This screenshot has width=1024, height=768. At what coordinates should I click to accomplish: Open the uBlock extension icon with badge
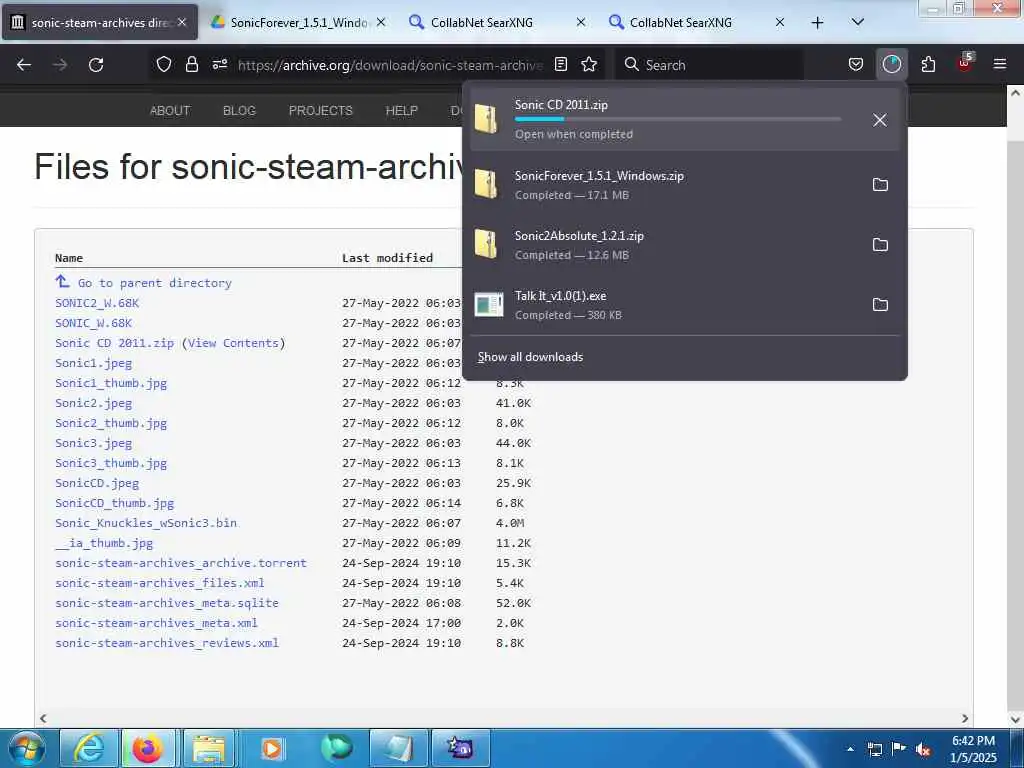pyautogui.click(x=965, y=63)
